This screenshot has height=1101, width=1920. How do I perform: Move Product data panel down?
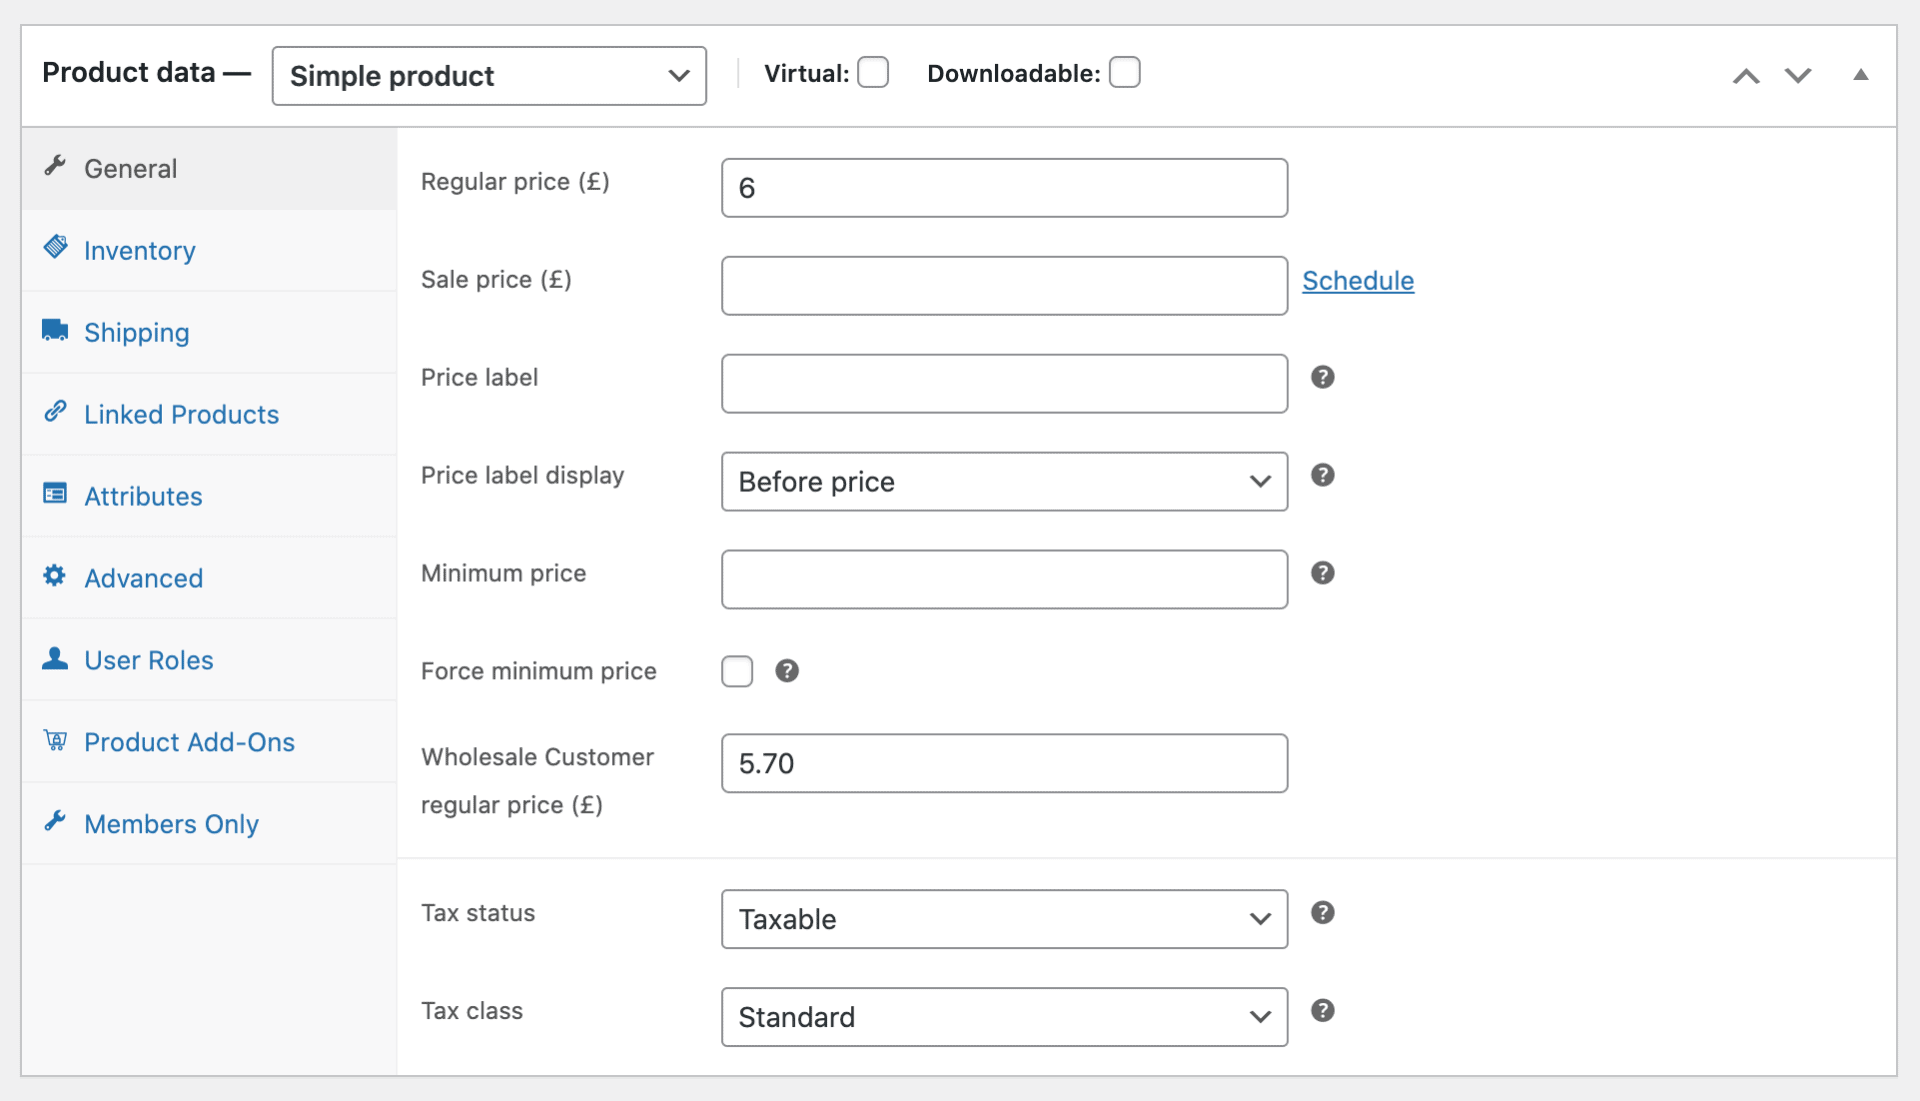point(1798,76)
